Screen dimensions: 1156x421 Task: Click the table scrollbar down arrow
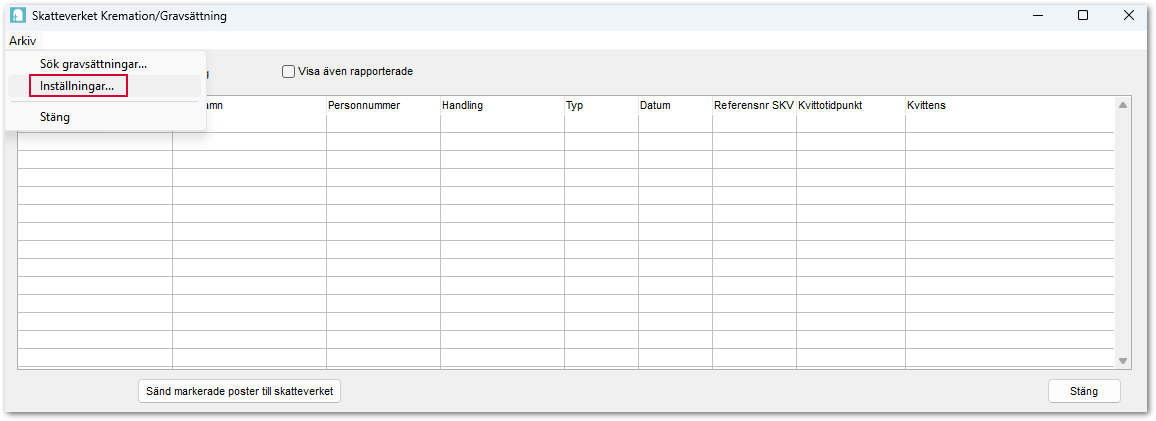1123,361
